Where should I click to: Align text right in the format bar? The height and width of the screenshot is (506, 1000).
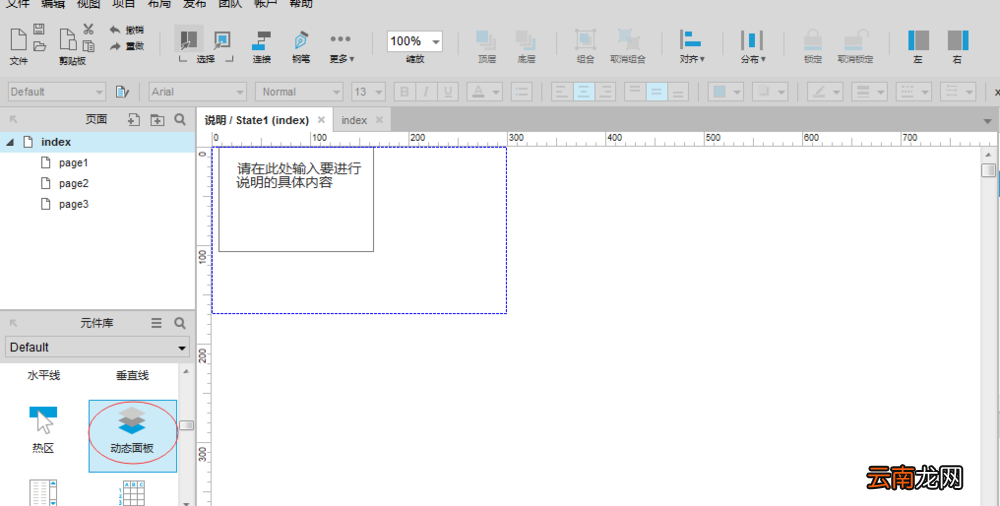click(605, 92)
